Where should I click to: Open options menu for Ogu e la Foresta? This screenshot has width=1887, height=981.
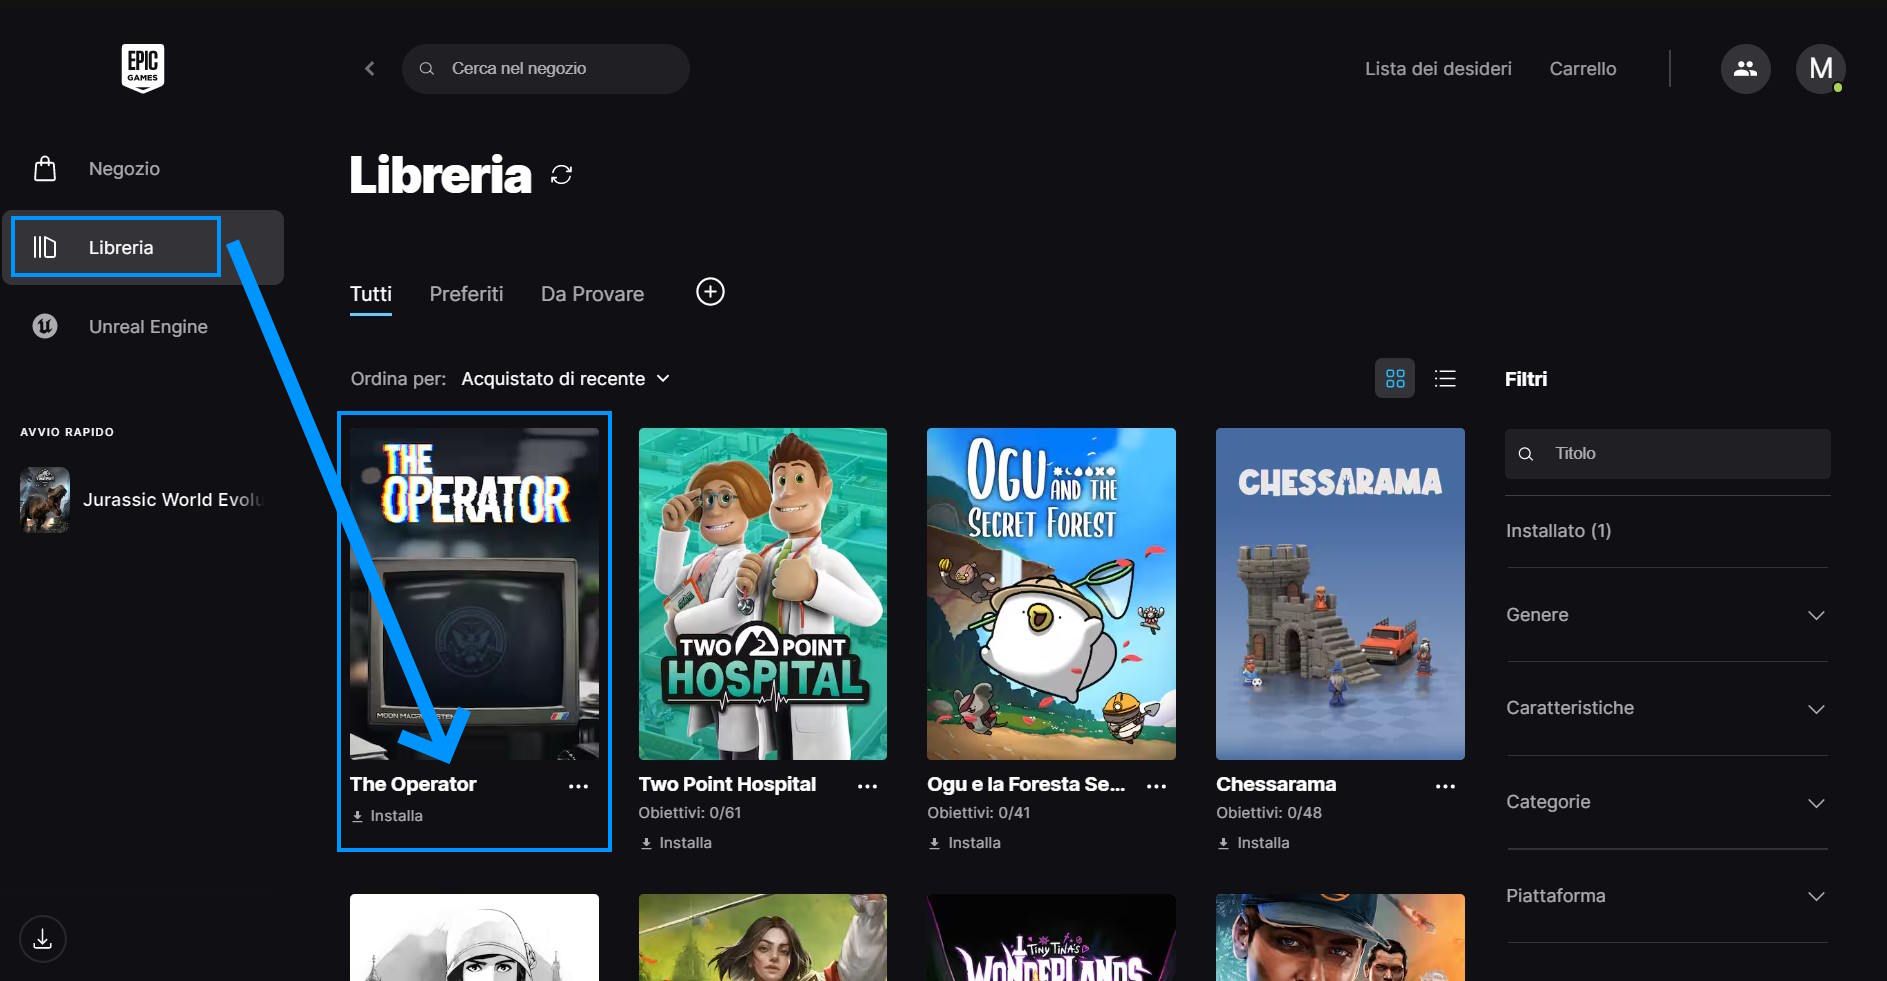point(1156,786)
